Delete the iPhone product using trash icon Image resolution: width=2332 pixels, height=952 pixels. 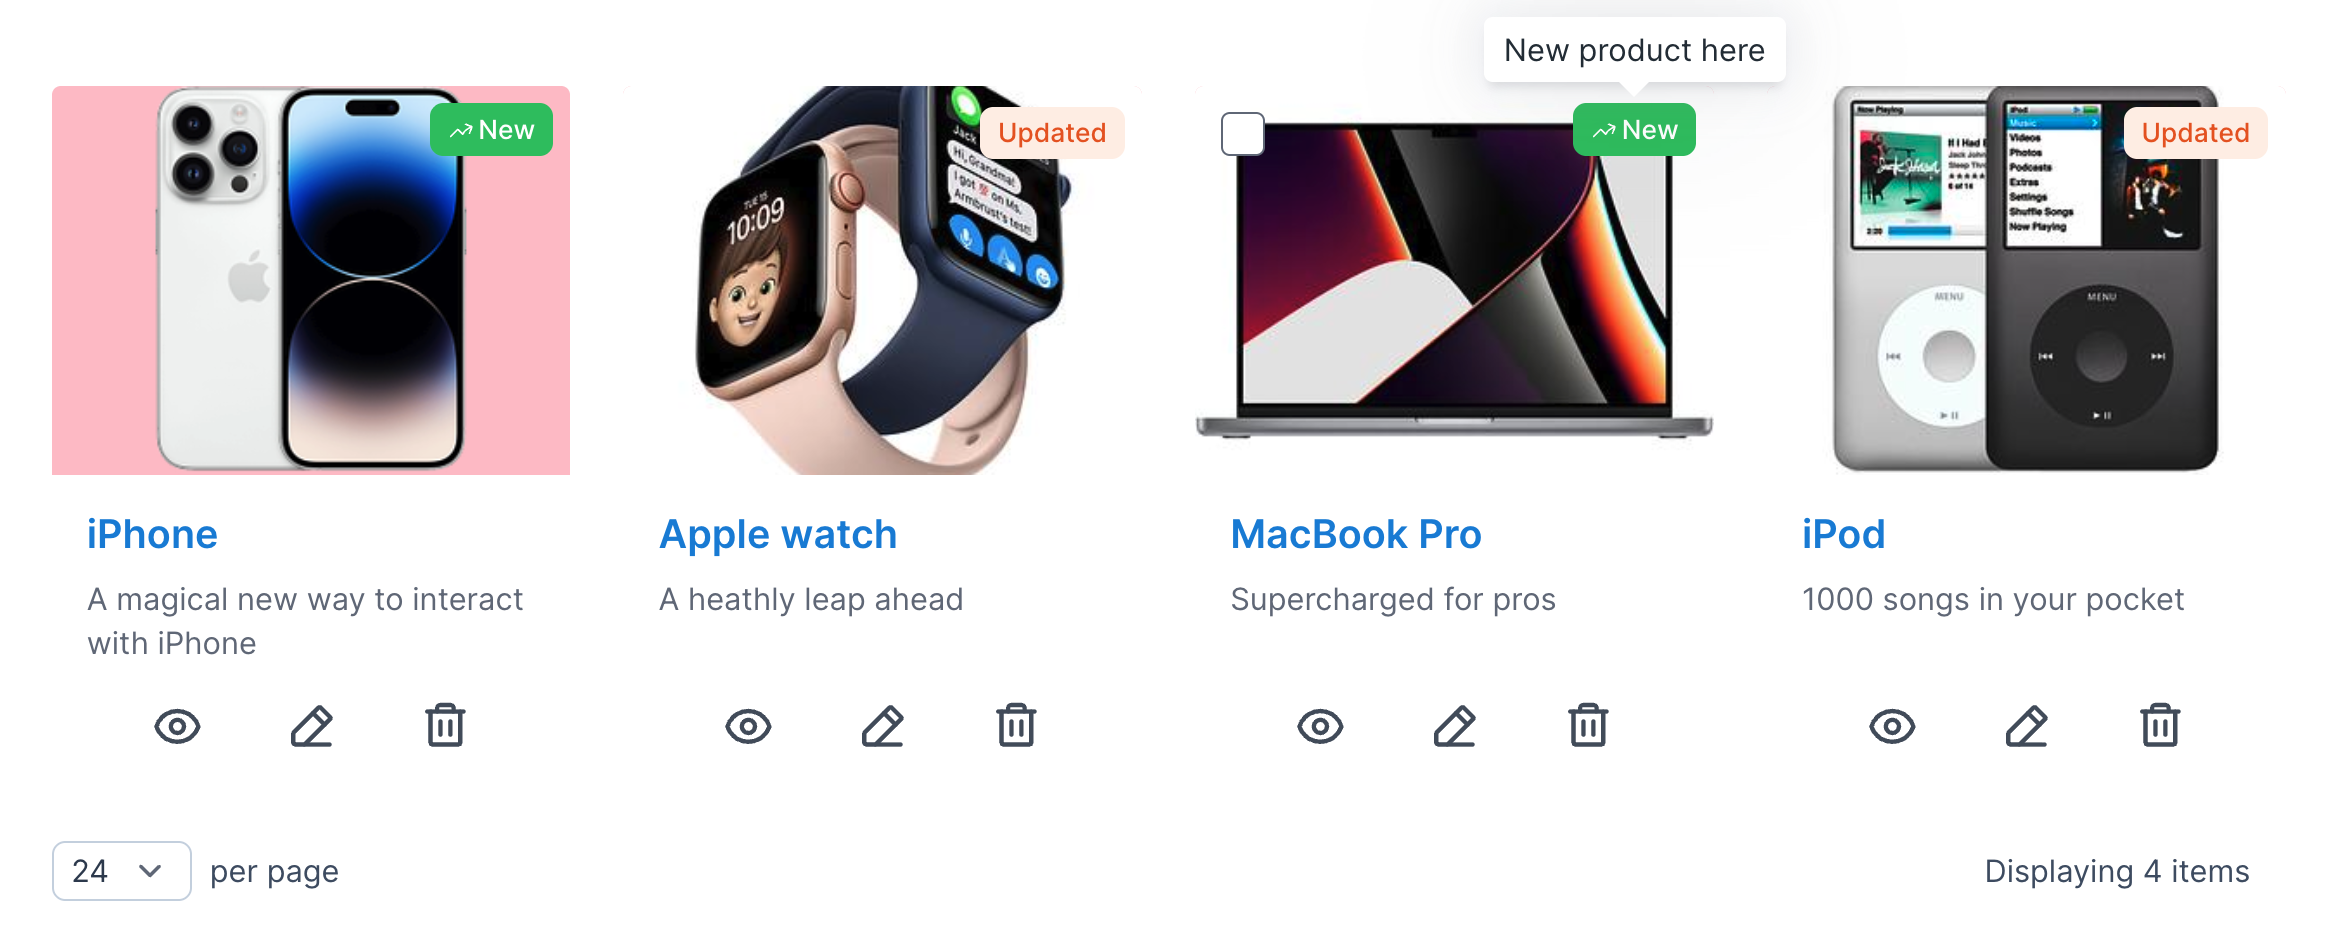[x=445, y=725]
